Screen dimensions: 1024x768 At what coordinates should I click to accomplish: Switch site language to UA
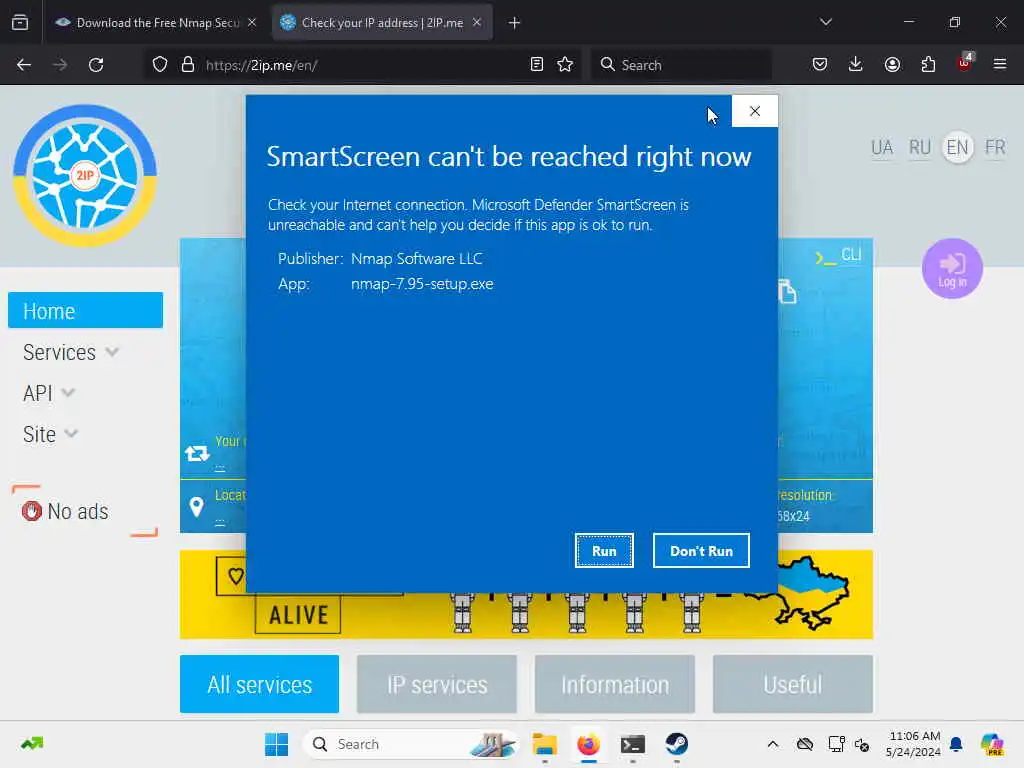[x=882, y=148]
